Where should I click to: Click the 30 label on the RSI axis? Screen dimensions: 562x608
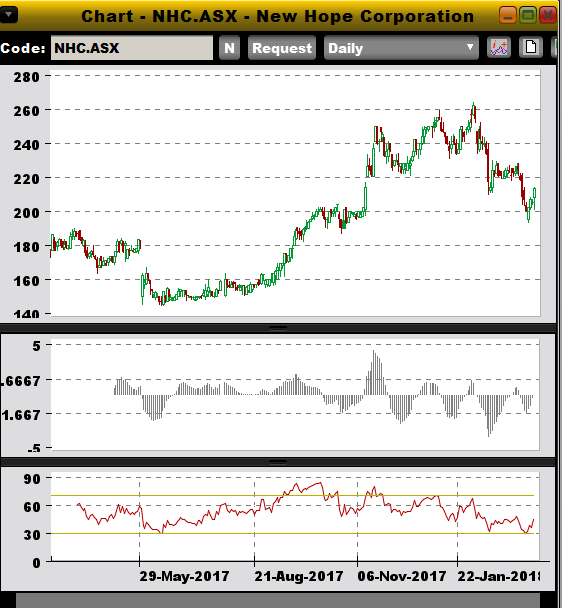tap(32, 535)
